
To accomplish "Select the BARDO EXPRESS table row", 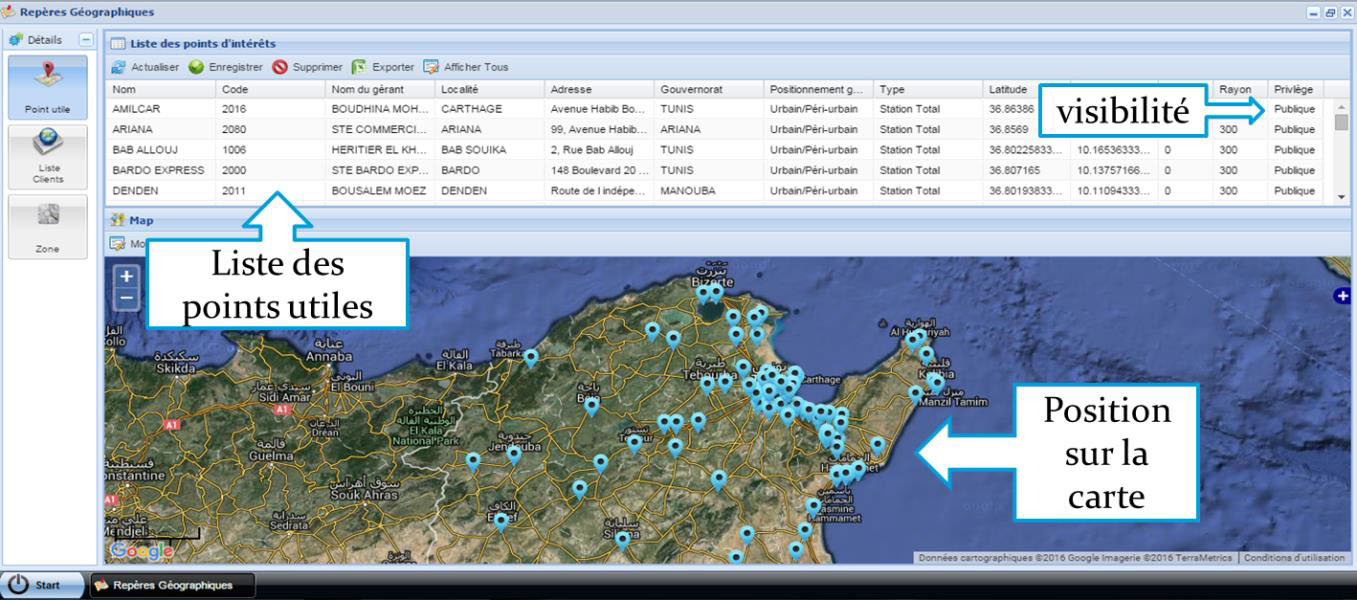I will [158, 170].
